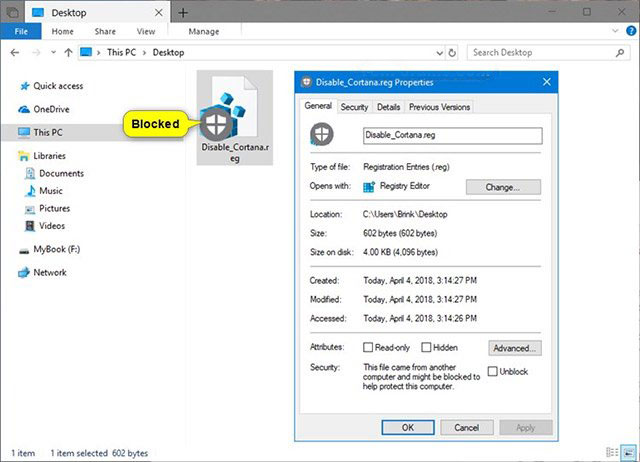This screenshot has height=462, width=640.
Task: Switch to Details view layout icon
Action: (612, 452)
